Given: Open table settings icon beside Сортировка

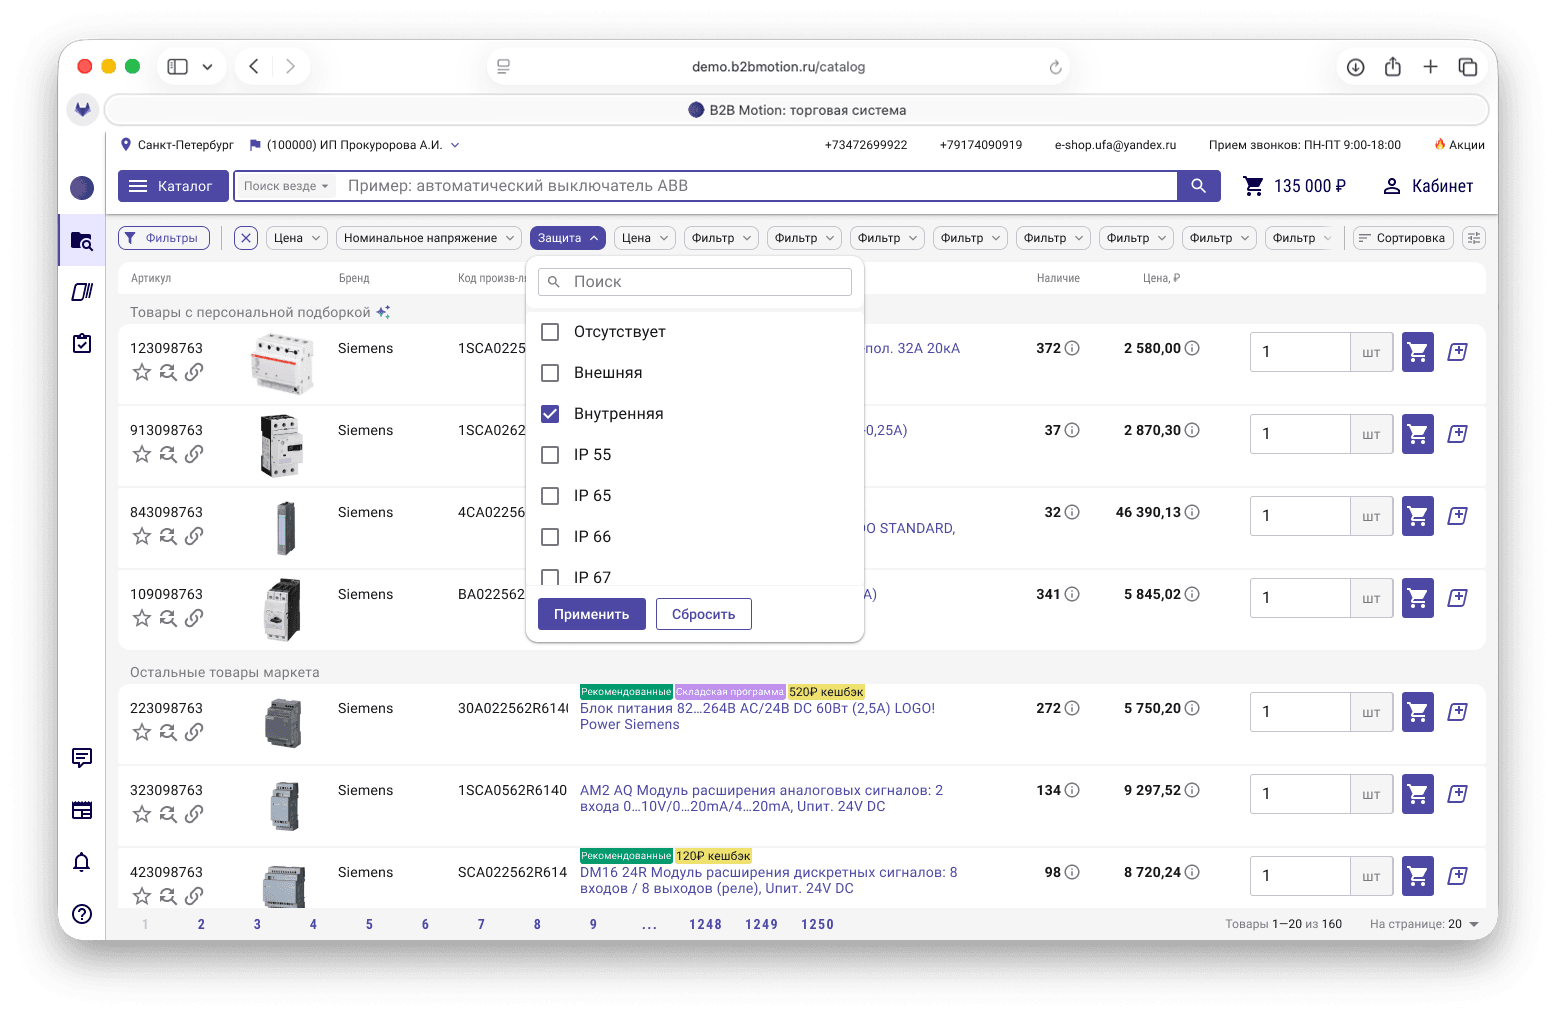Looking at the screenshot, I should [x=1474, y=238].
